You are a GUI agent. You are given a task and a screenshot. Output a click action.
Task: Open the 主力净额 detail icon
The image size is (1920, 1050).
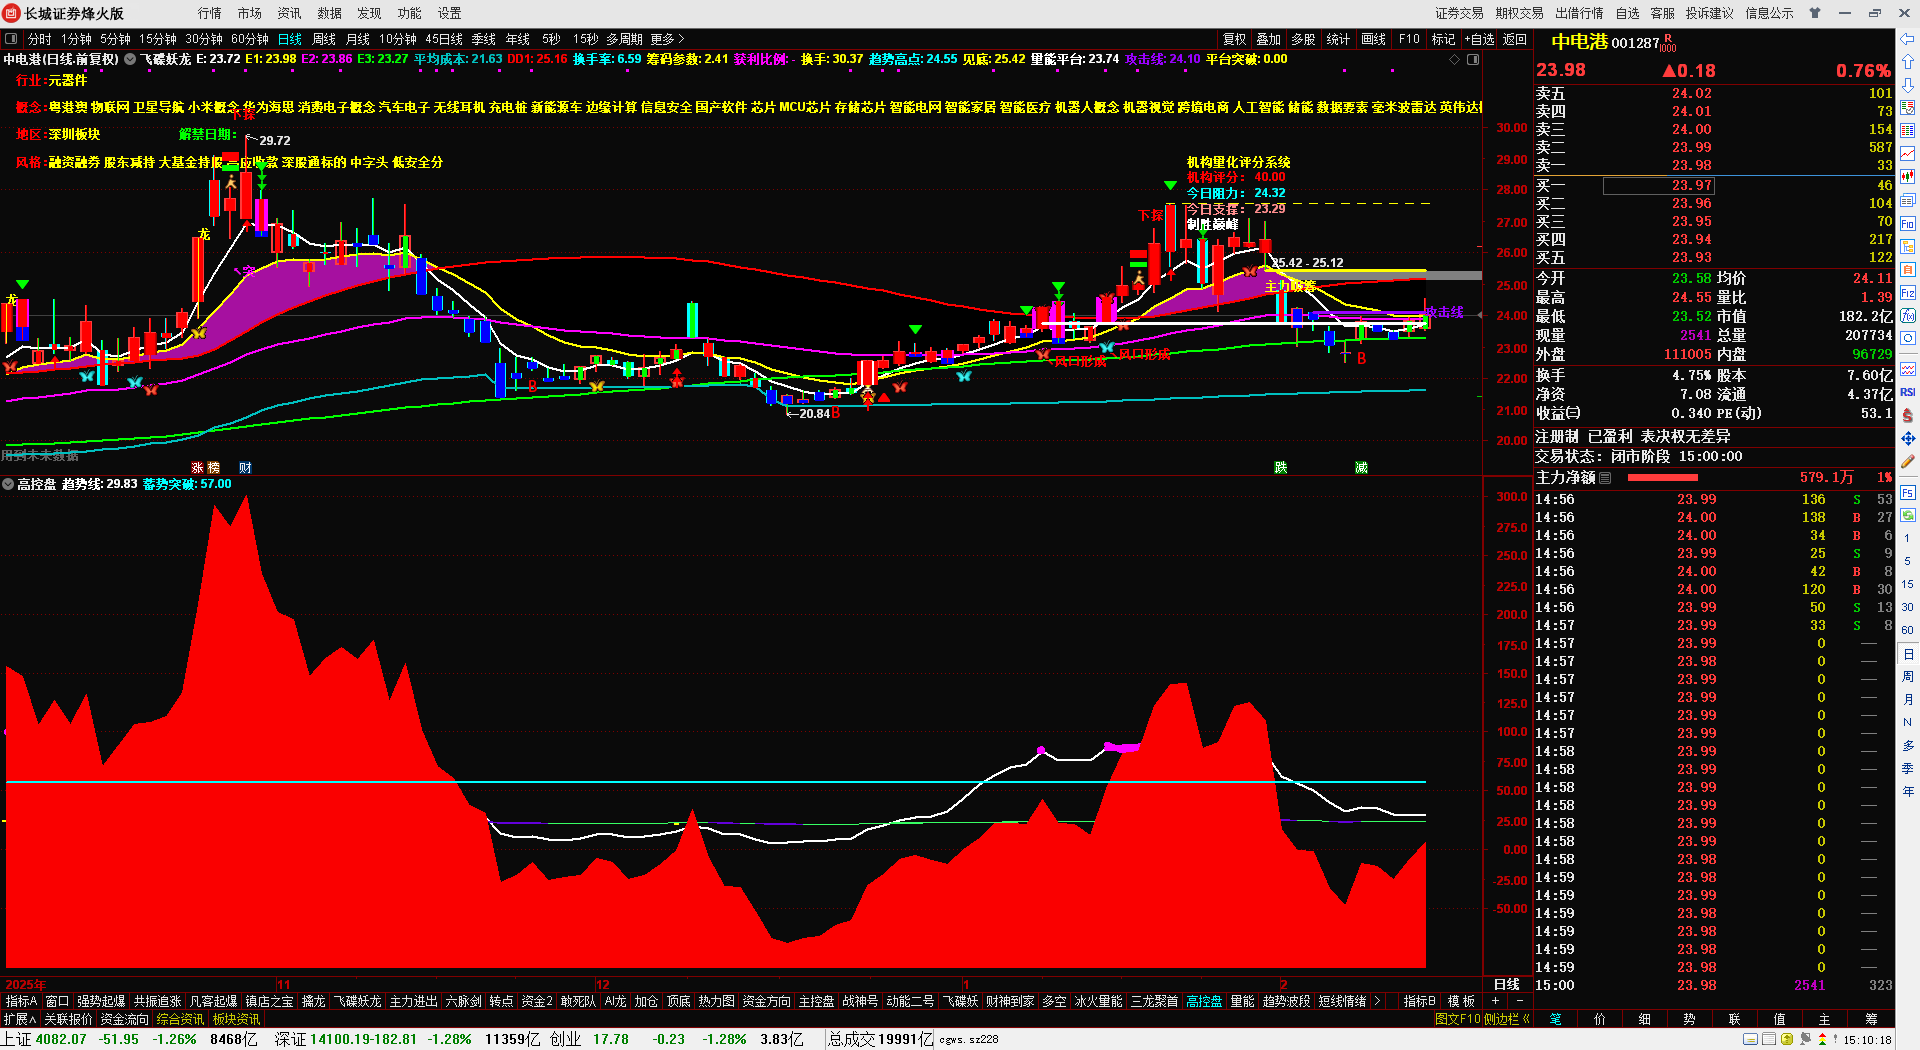[x=1605, y=478]
